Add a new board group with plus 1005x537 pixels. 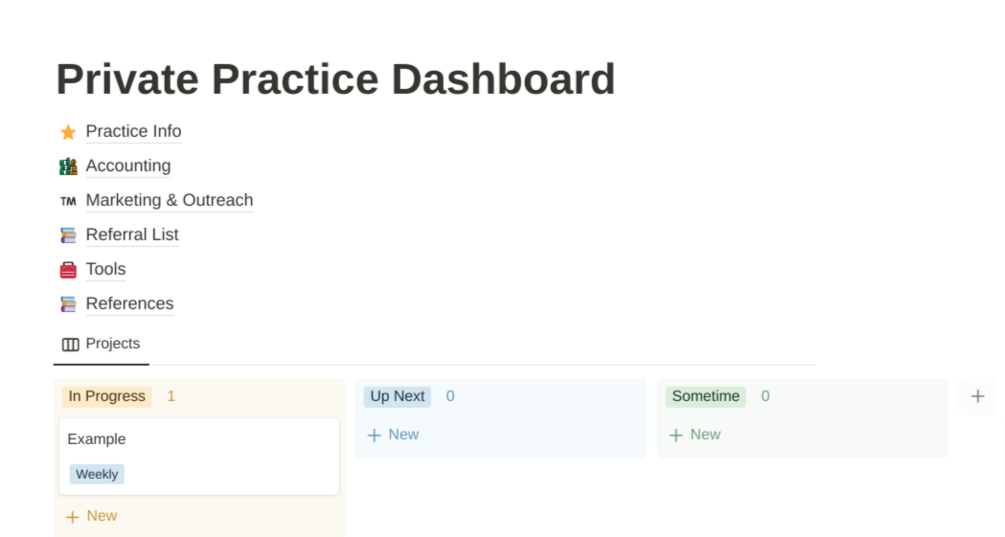click(x=977, y=396)
